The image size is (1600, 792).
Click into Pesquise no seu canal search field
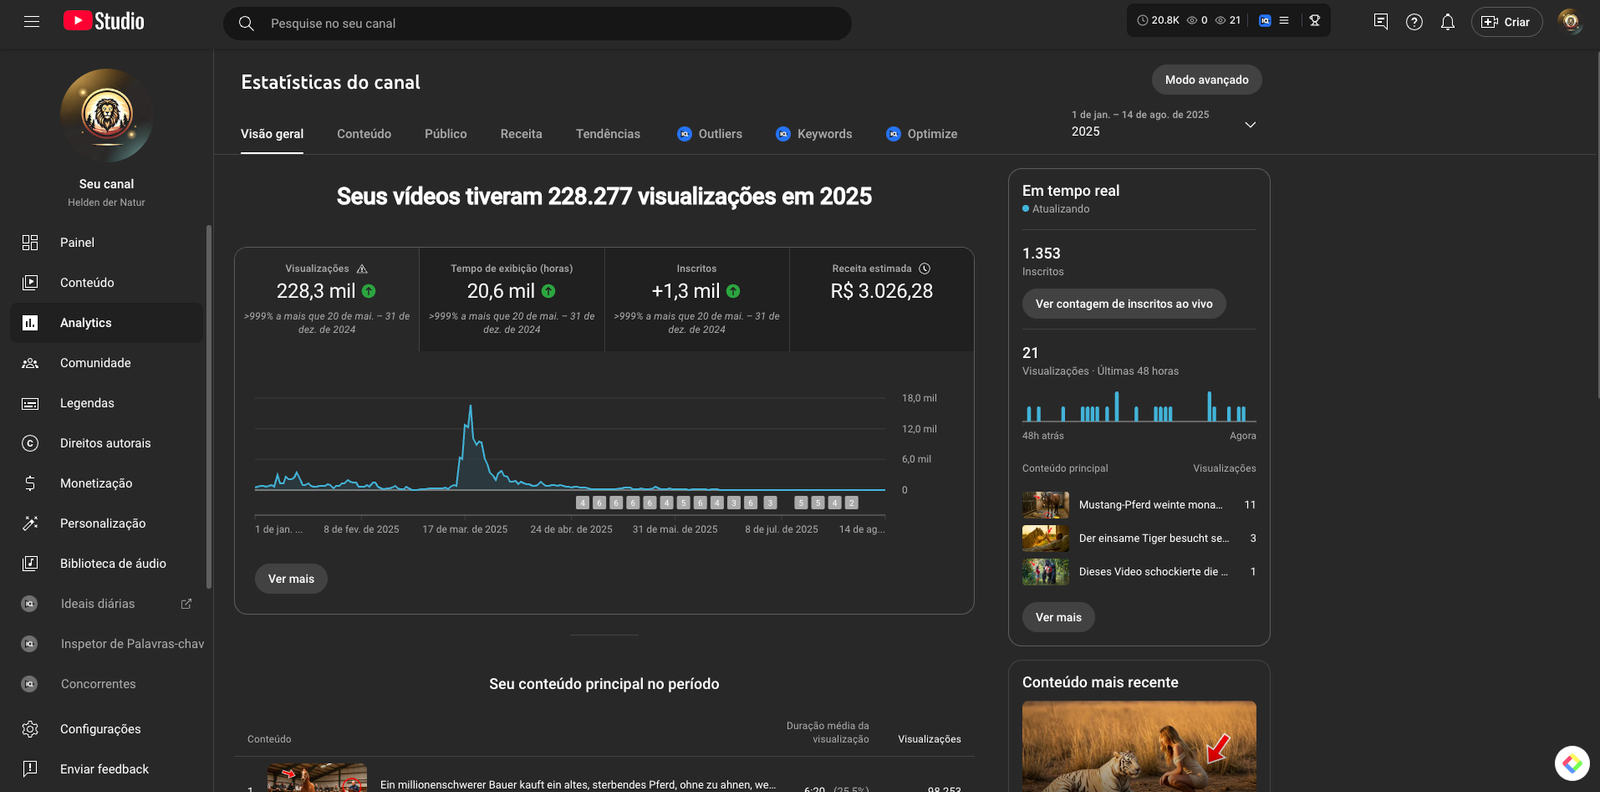coord(537,23)
